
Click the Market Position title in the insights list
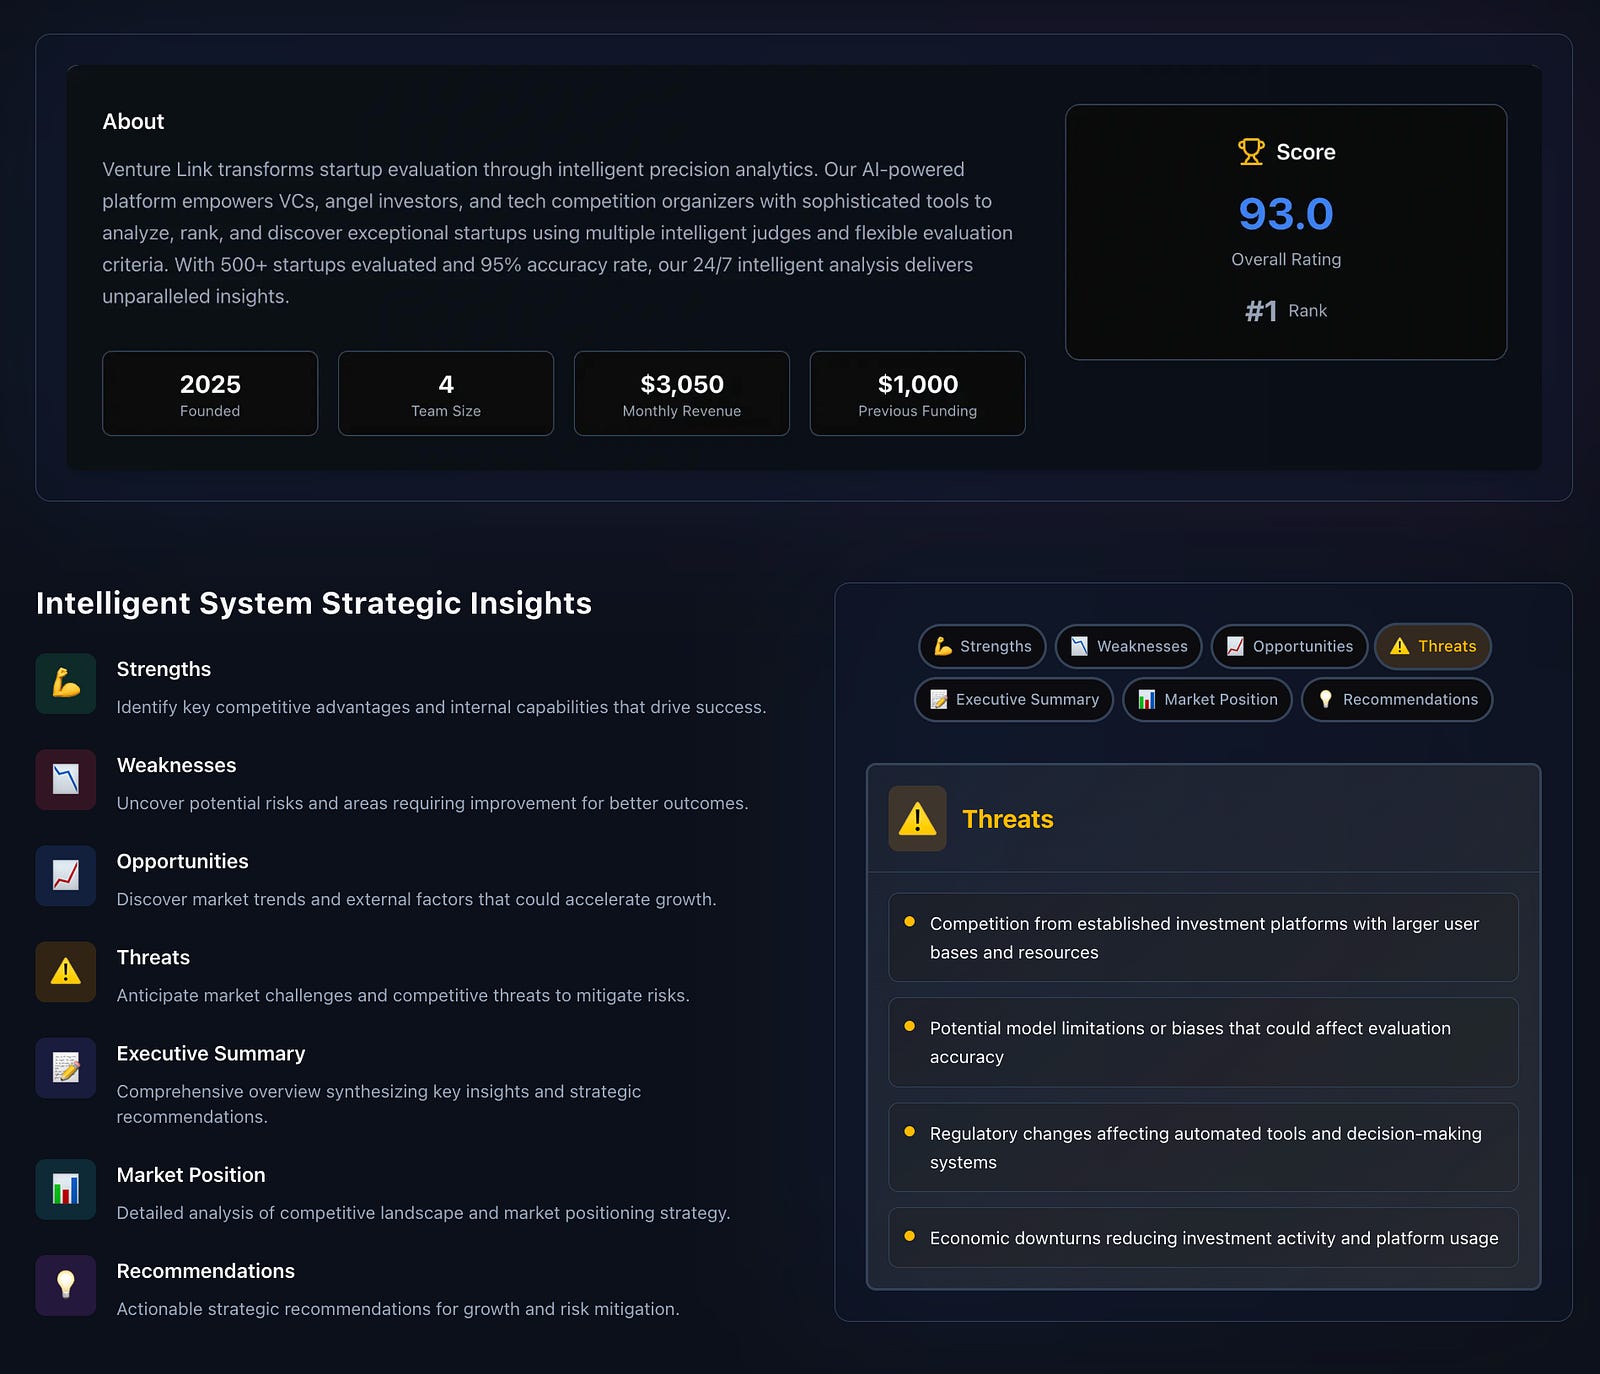[x=191, y=1175]
